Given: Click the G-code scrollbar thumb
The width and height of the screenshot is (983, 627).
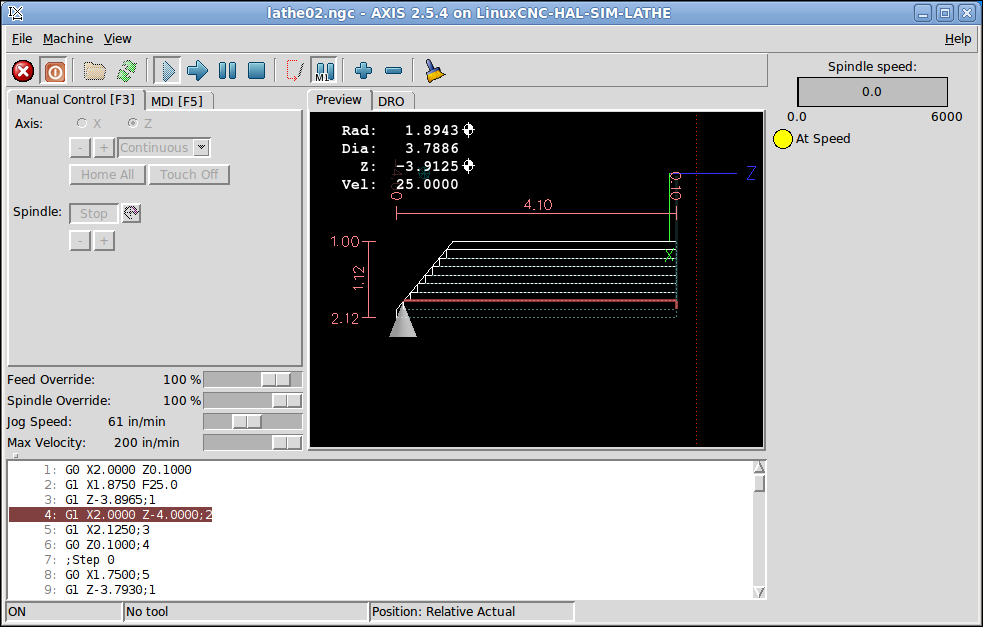Looking at the screenshot, I should click(759, 483).
